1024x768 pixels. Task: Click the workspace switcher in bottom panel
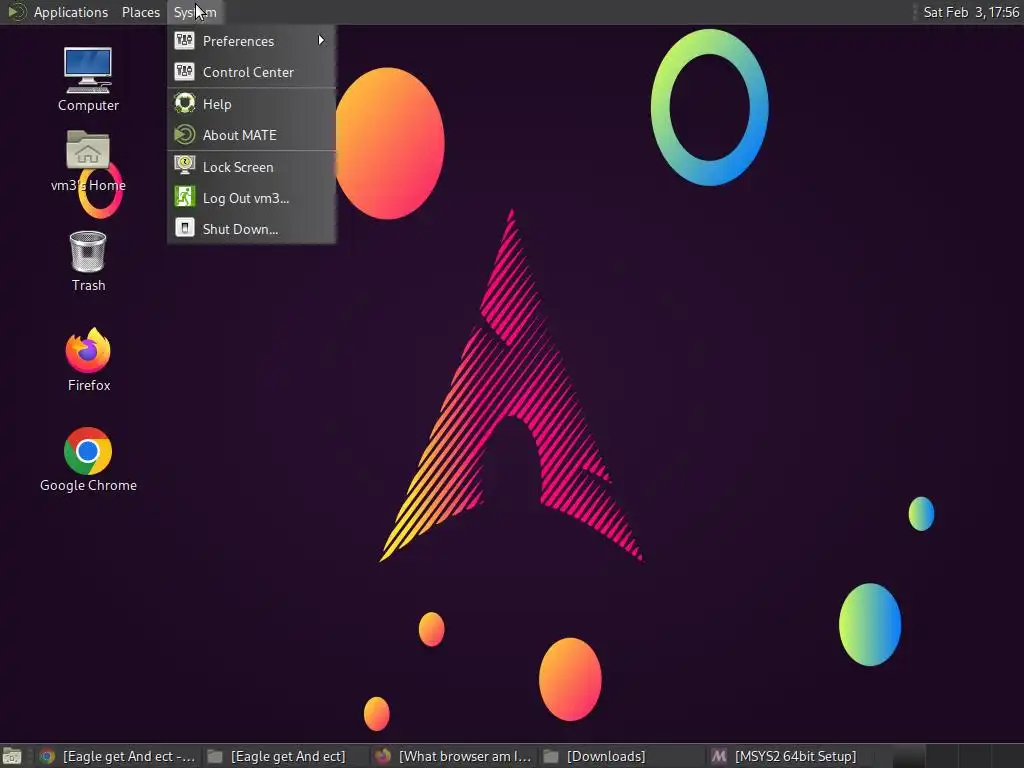957,756
